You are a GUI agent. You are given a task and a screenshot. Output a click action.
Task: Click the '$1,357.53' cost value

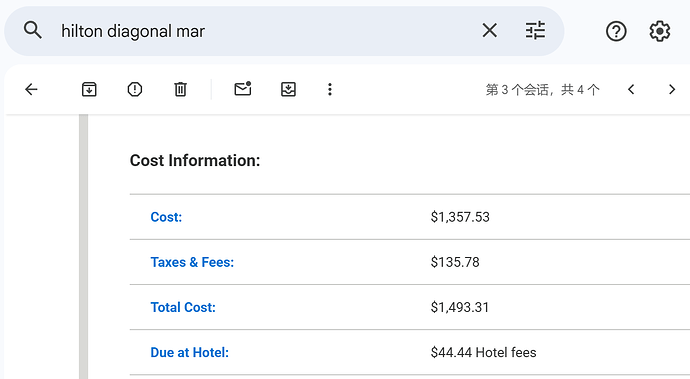[x=460, y=217]
